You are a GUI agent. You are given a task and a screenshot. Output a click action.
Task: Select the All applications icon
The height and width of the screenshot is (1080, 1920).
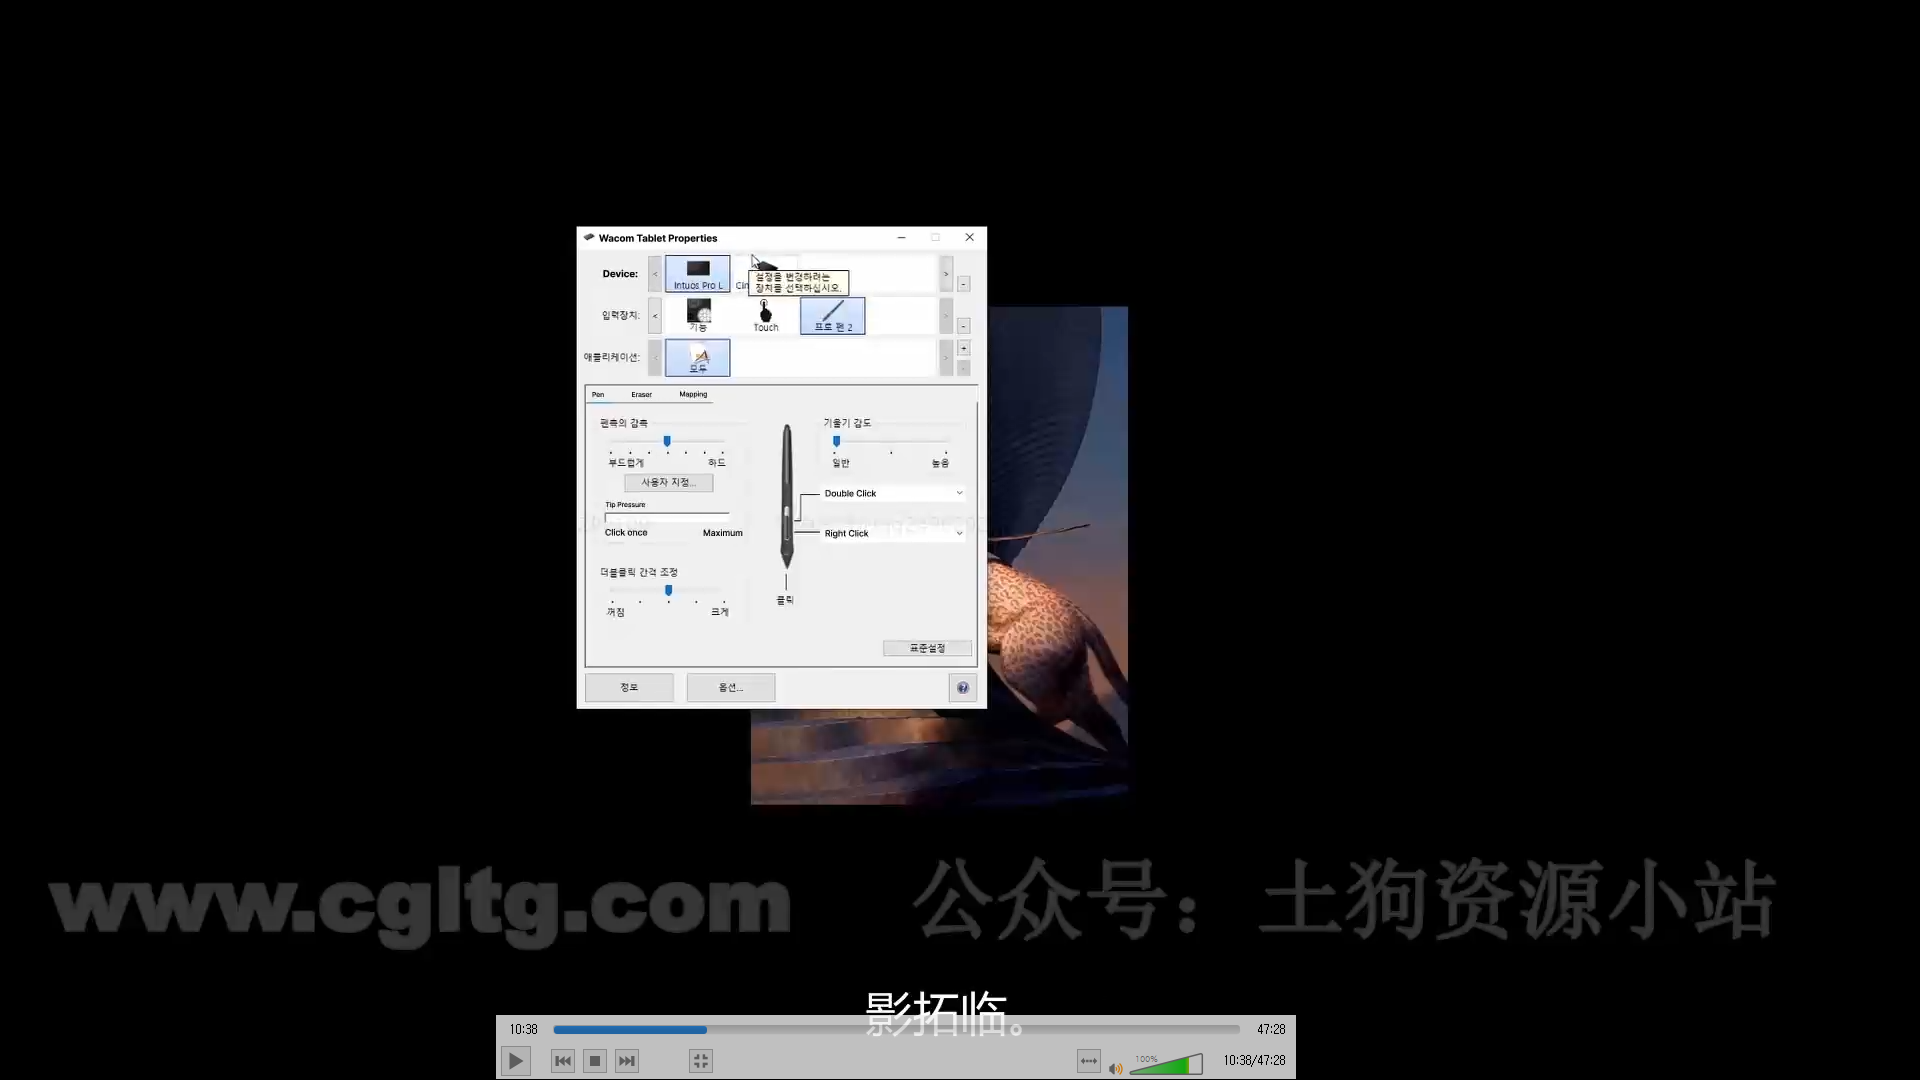(x=697, y=357)
